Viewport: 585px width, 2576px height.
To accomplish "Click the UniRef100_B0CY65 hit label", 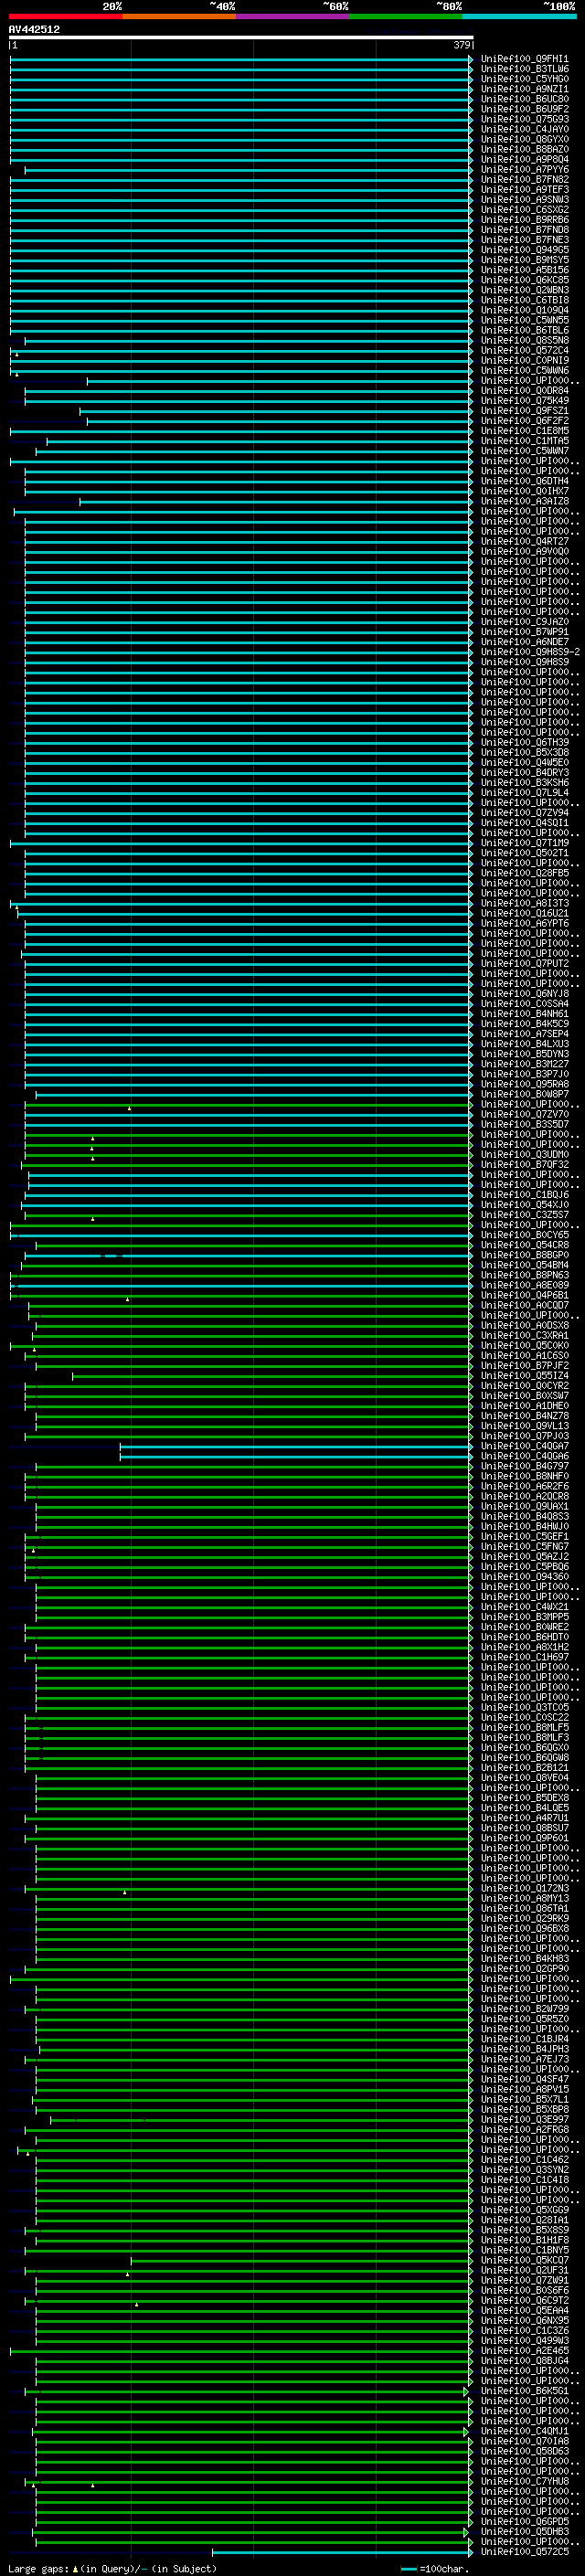I will pos(525,1234).
